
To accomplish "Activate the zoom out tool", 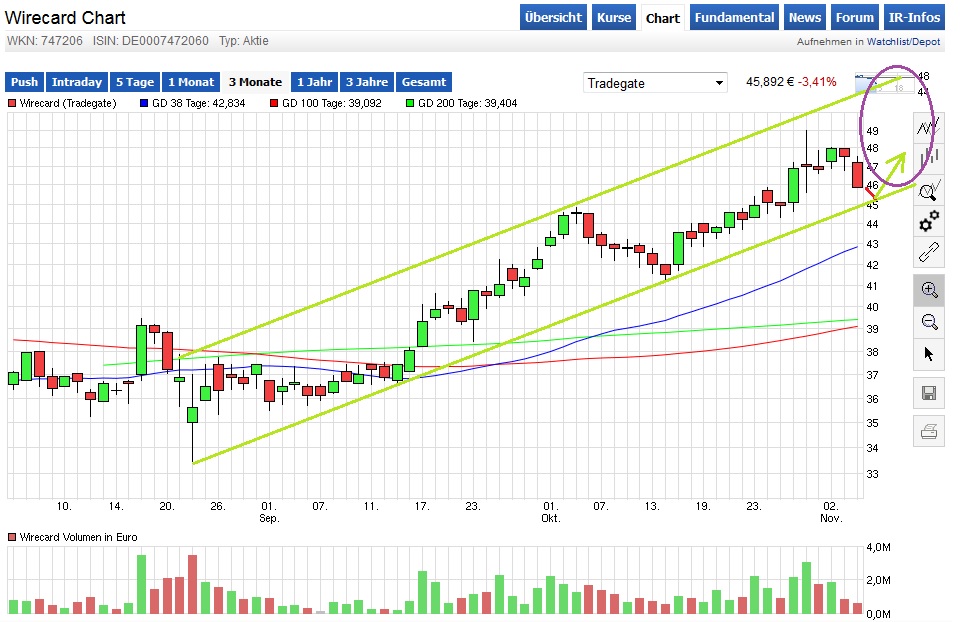I will coord(928,322).
